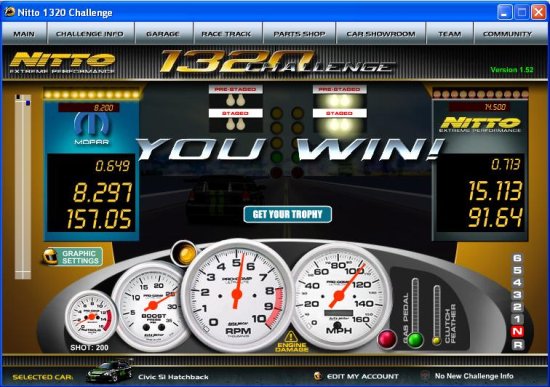
Task: Open the Parts Shop menu
Action: click(x=299, y=34)
